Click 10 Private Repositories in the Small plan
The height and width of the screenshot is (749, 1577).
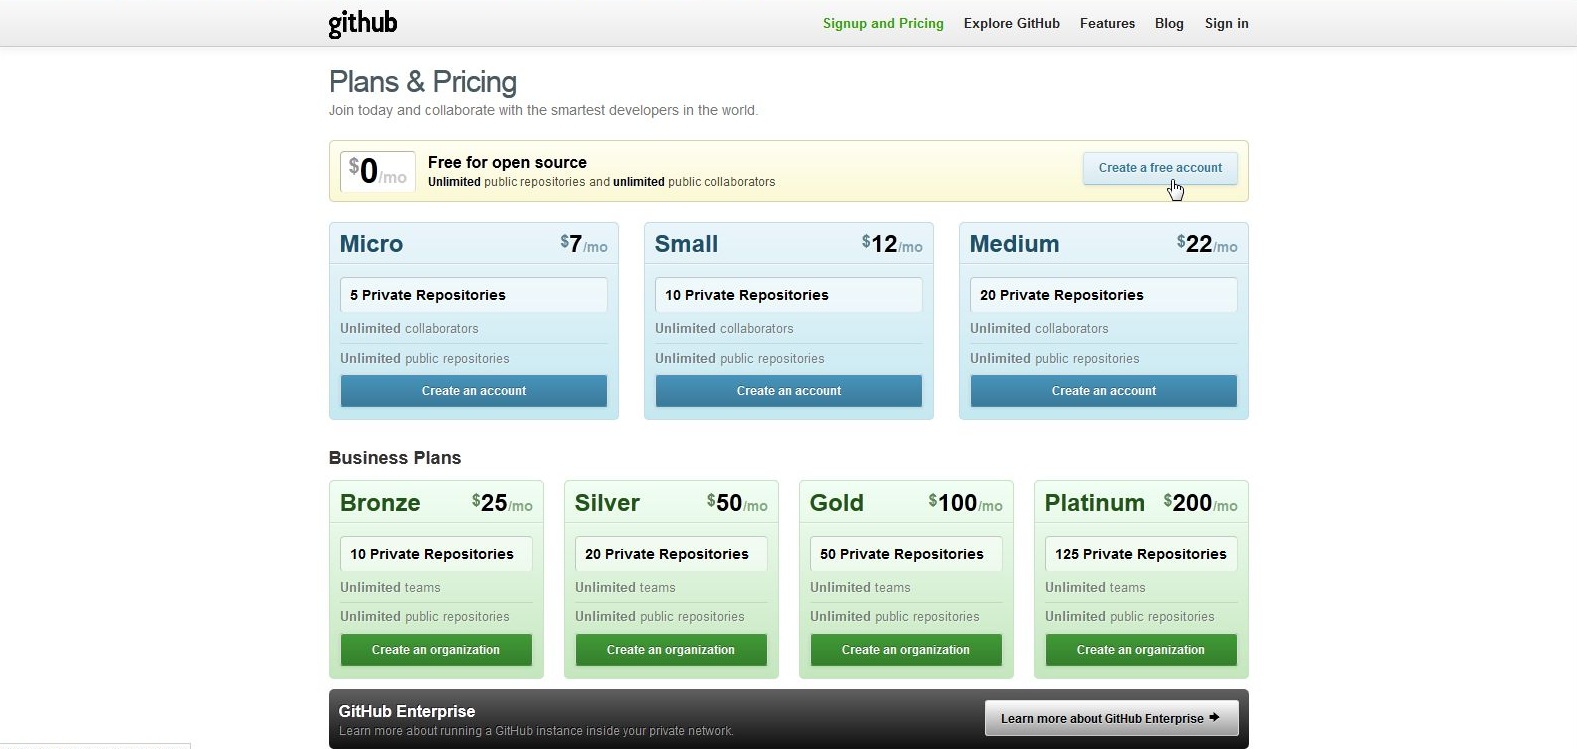coord(789,295)
